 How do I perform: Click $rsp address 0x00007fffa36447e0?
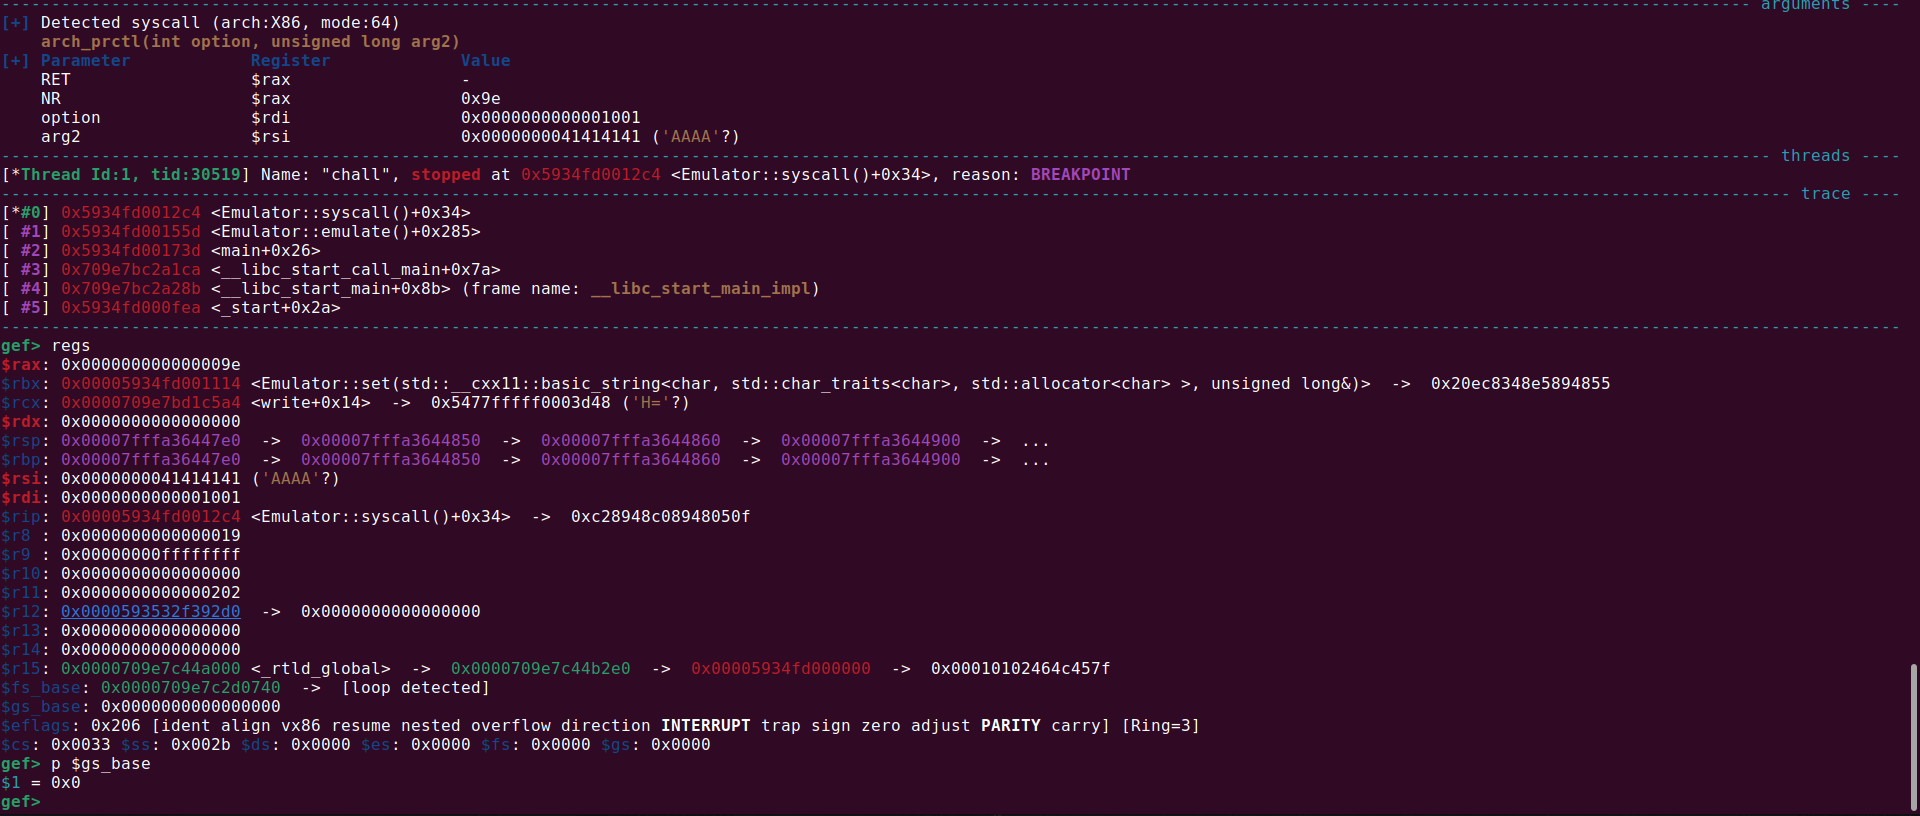[x=150, y=440]
